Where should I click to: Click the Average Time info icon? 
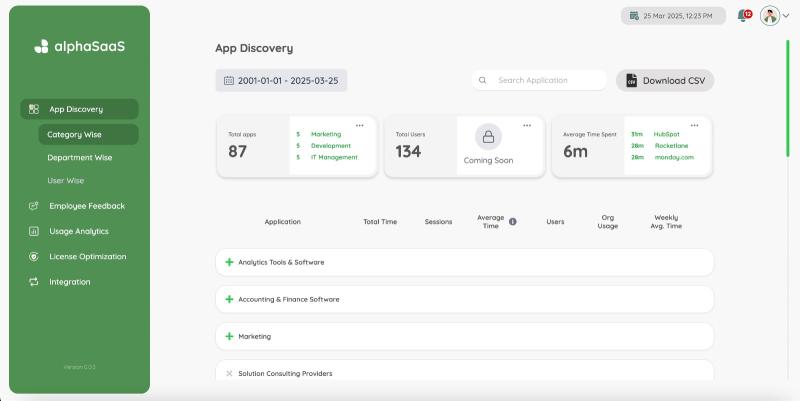coord(513,221)
